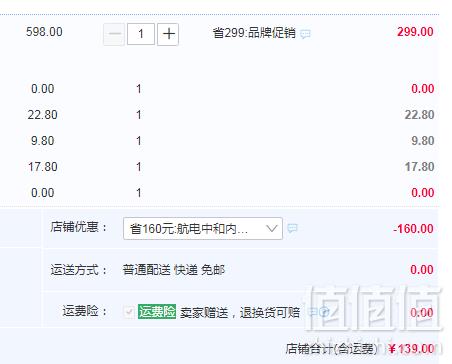The image size is (452, 364).
Task: Select the unit price 9.80 in the left column
Action: (x=43, y=141)
